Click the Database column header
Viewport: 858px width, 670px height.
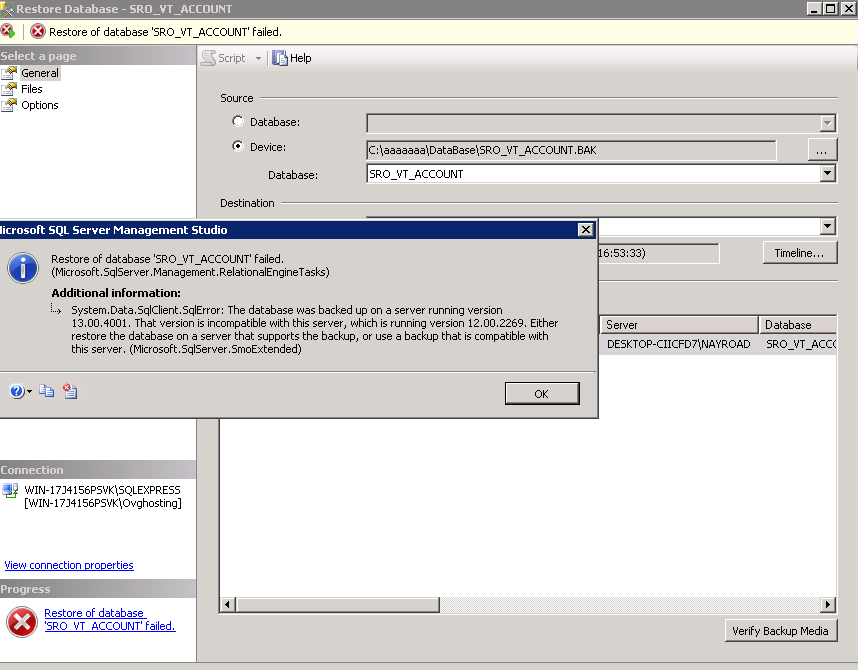tap(798, 325)
